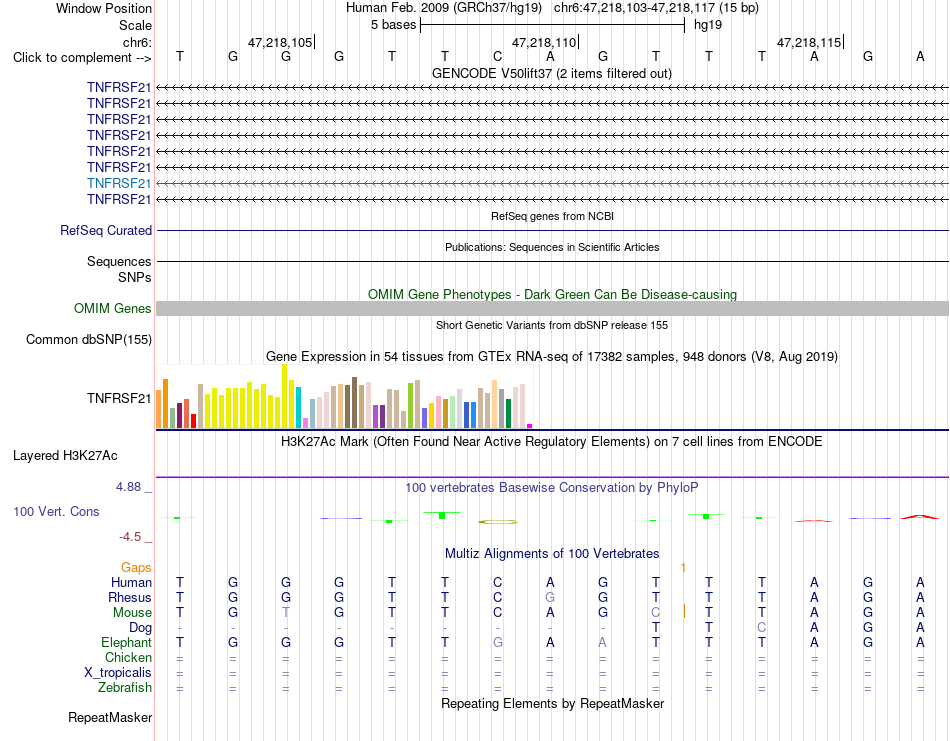950x741 pixels.
Task: Open 'Repeating Elements by RepeatMasker' track title
Action: coord(553,704)
